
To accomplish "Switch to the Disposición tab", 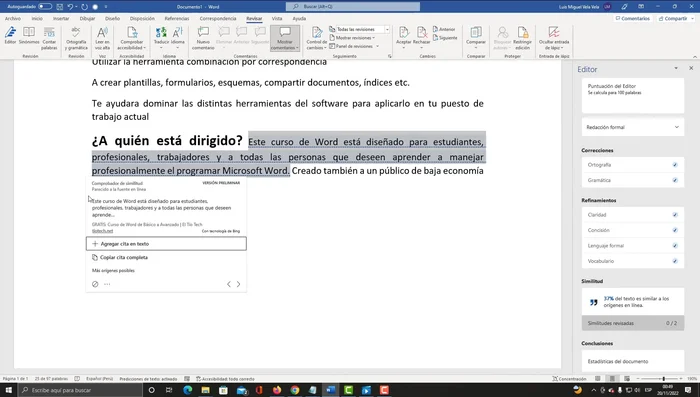I will point(142,19).
